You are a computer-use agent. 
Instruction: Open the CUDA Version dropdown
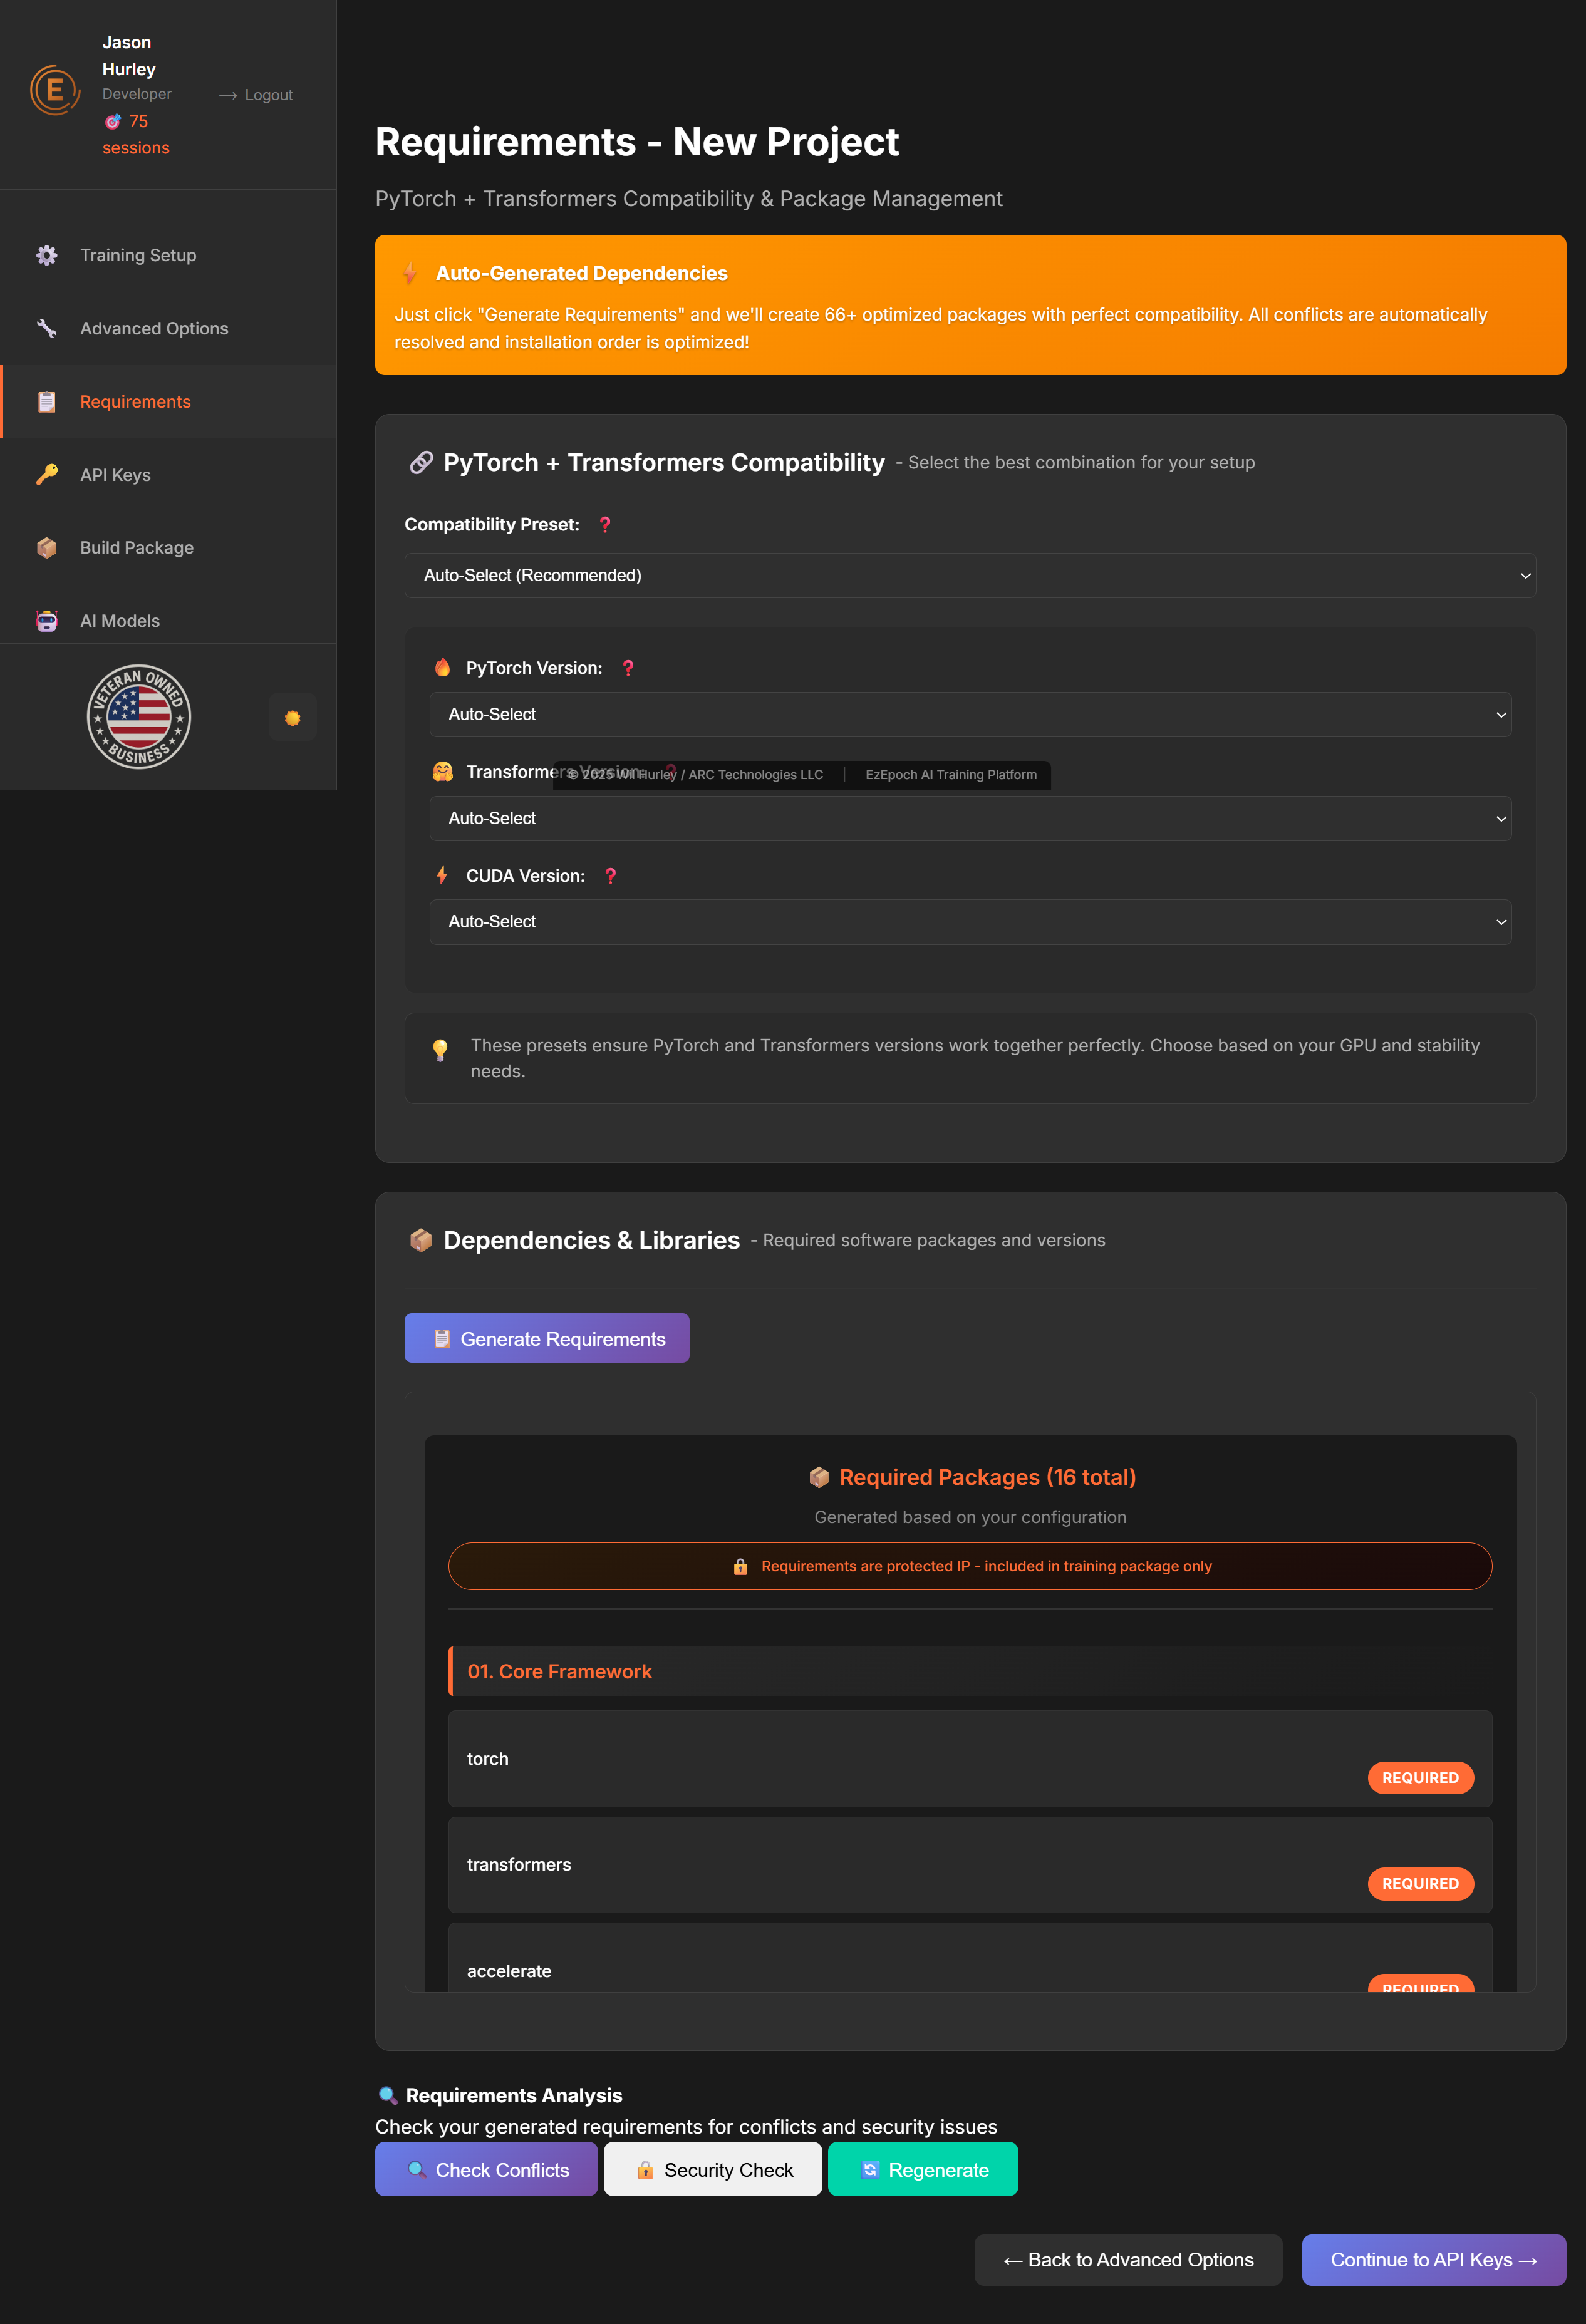(x=970, y=921)
